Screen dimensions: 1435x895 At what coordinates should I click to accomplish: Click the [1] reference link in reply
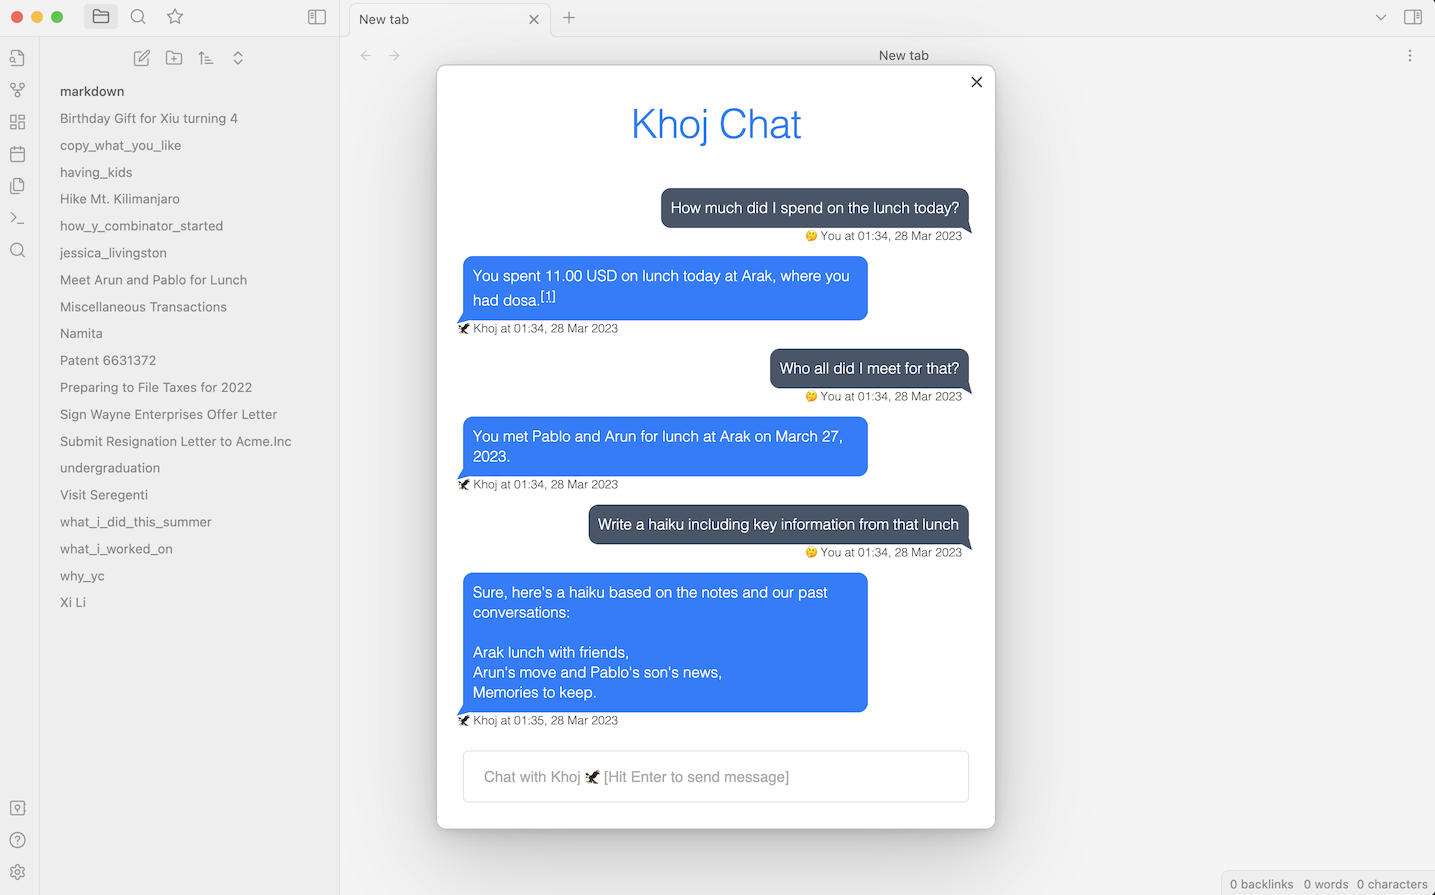point(548,297)
